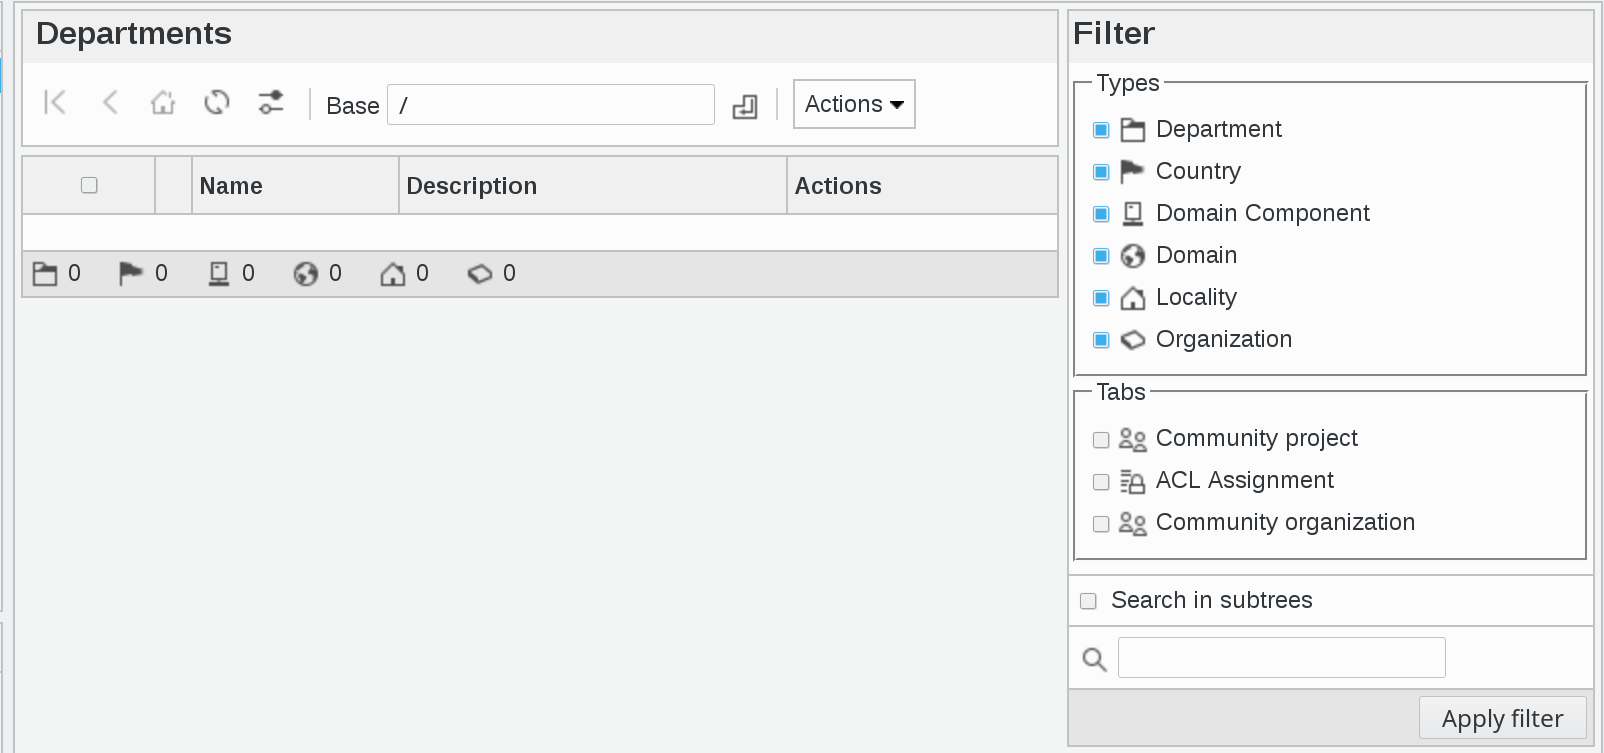Click into the filter search text field
Viewport: 1604px width, 753px height.
[x=1282, y=657]
